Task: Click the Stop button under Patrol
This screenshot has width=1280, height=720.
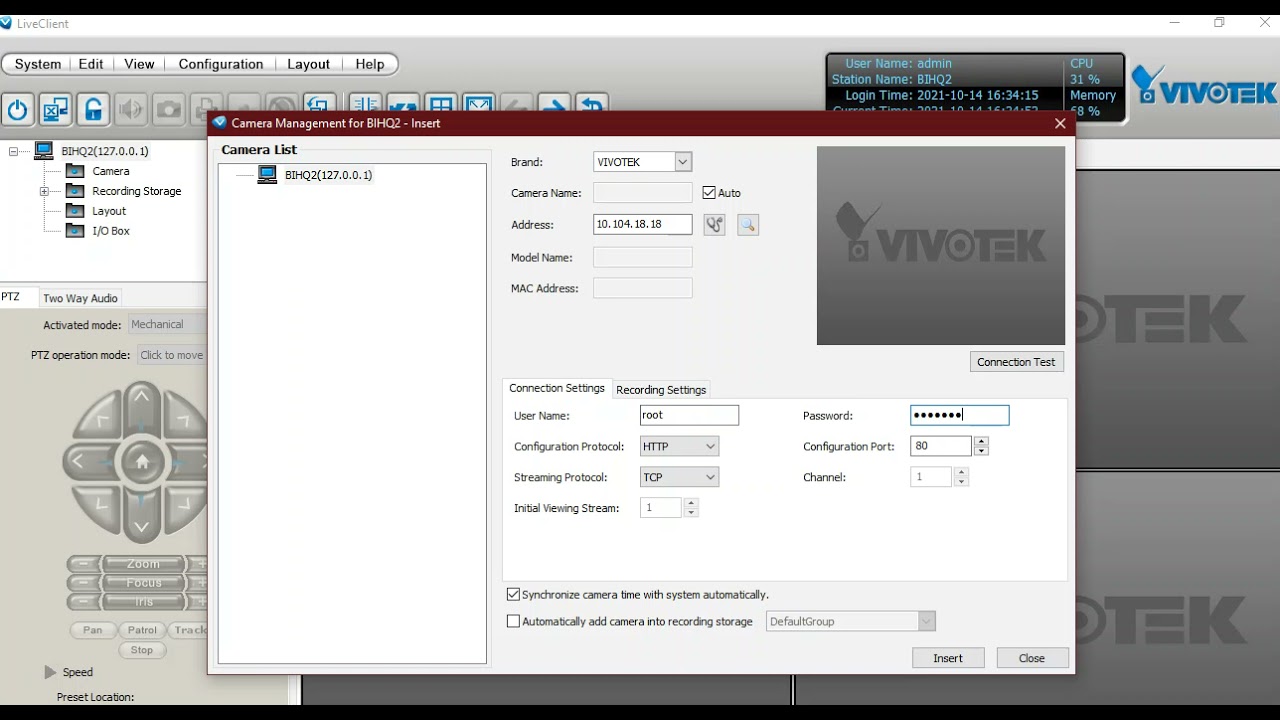Action: 142,650
